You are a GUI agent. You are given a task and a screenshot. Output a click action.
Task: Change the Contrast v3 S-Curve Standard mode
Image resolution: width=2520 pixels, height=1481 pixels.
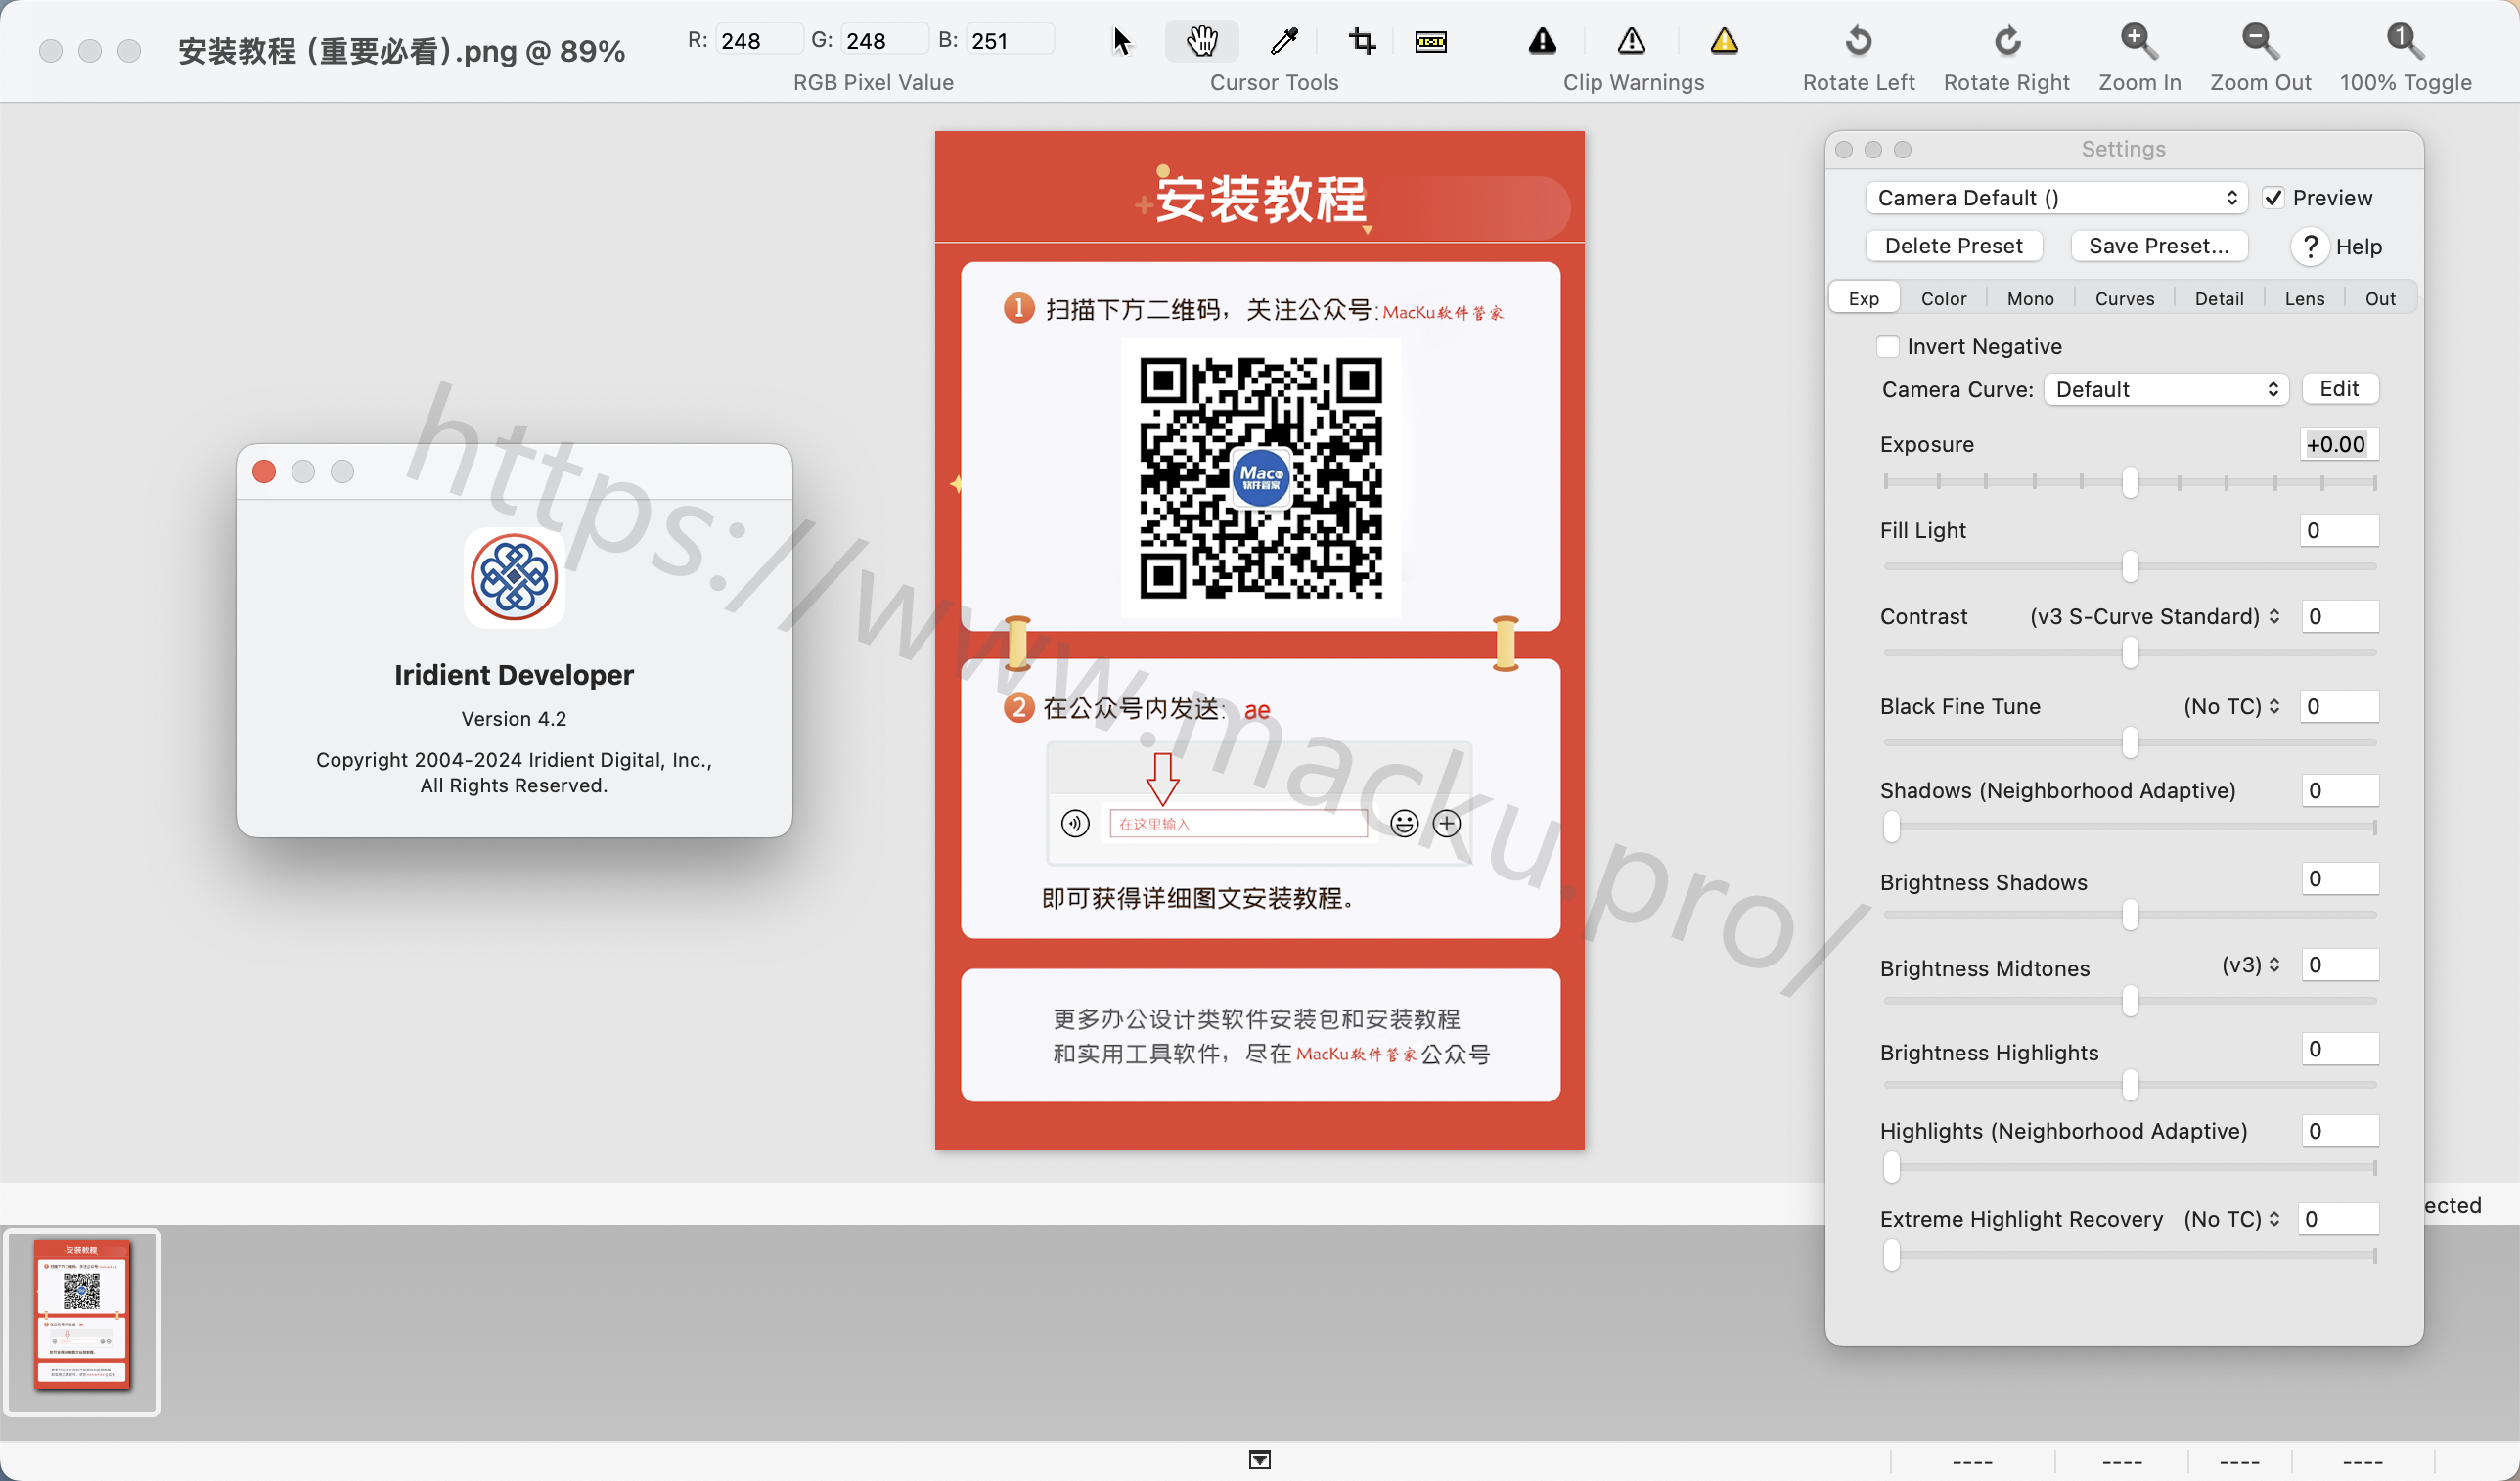(x=2154, y=616)
